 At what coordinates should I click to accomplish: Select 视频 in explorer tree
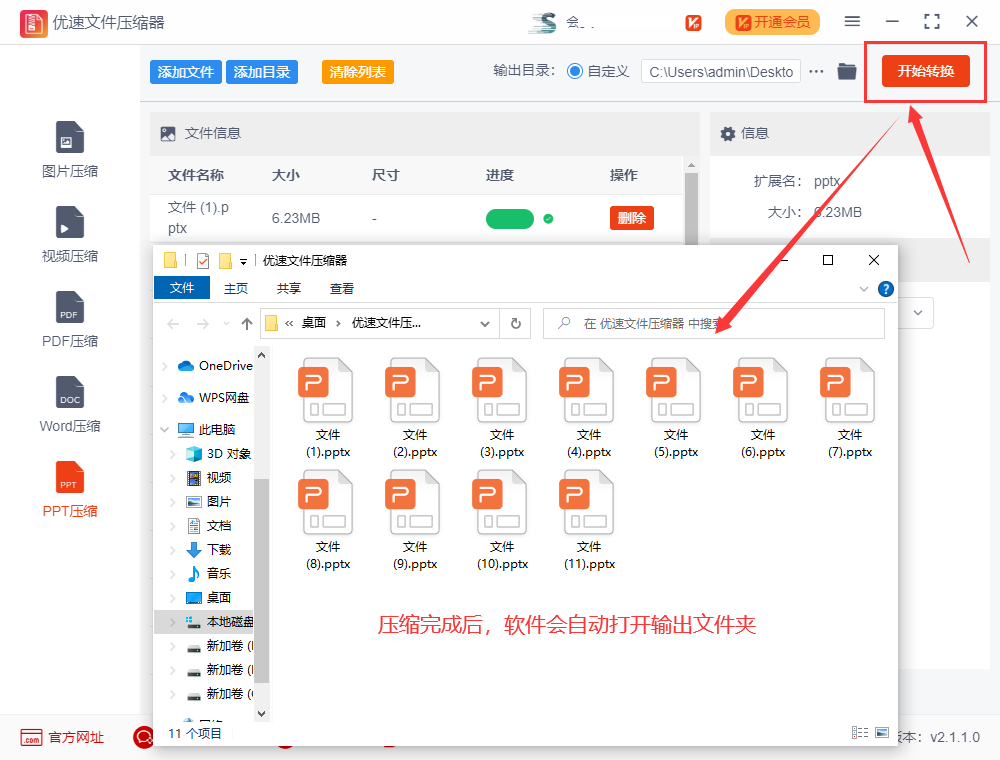point(218,478)
